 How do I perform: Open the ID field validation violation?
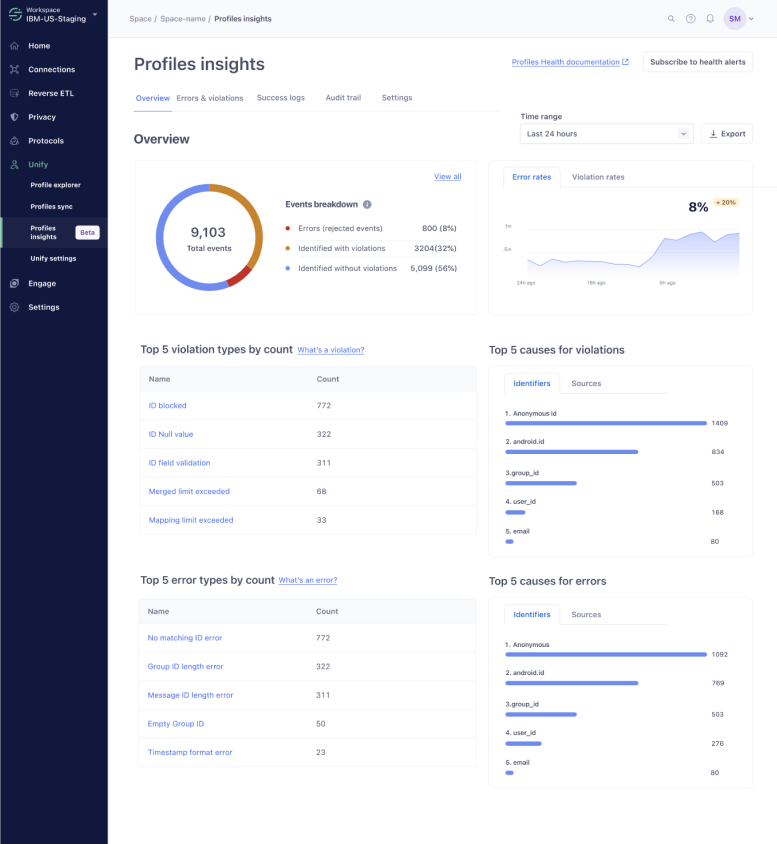pos(179,462)
